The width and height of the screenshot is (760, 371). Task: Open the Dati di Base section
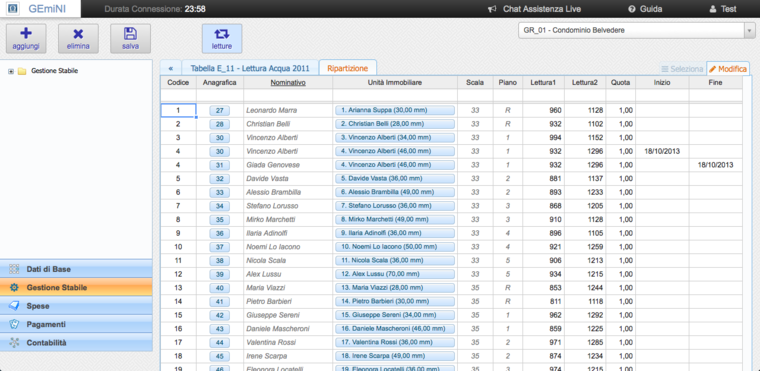point(76,269)
